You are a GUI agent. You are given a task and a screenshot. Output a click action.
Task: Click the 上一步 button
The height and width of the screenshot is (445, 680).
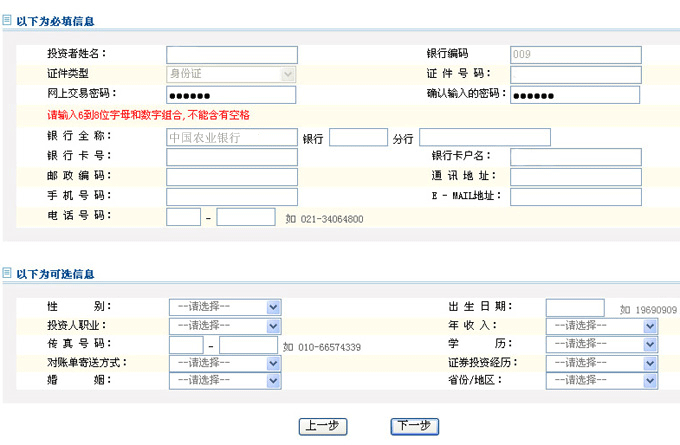pyautogui.click(x=323, y=426)
